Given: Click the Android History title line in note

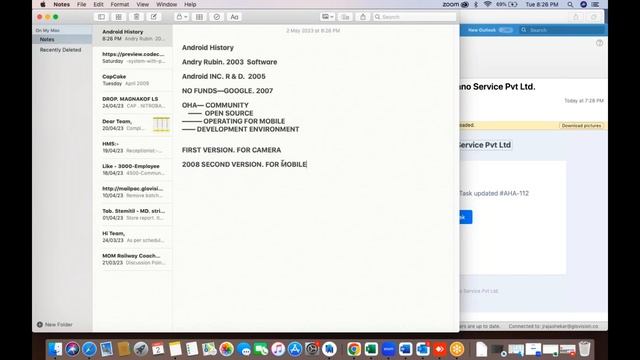Looking at the screenshot, I should pyautogui.click(x=208, y=48).
